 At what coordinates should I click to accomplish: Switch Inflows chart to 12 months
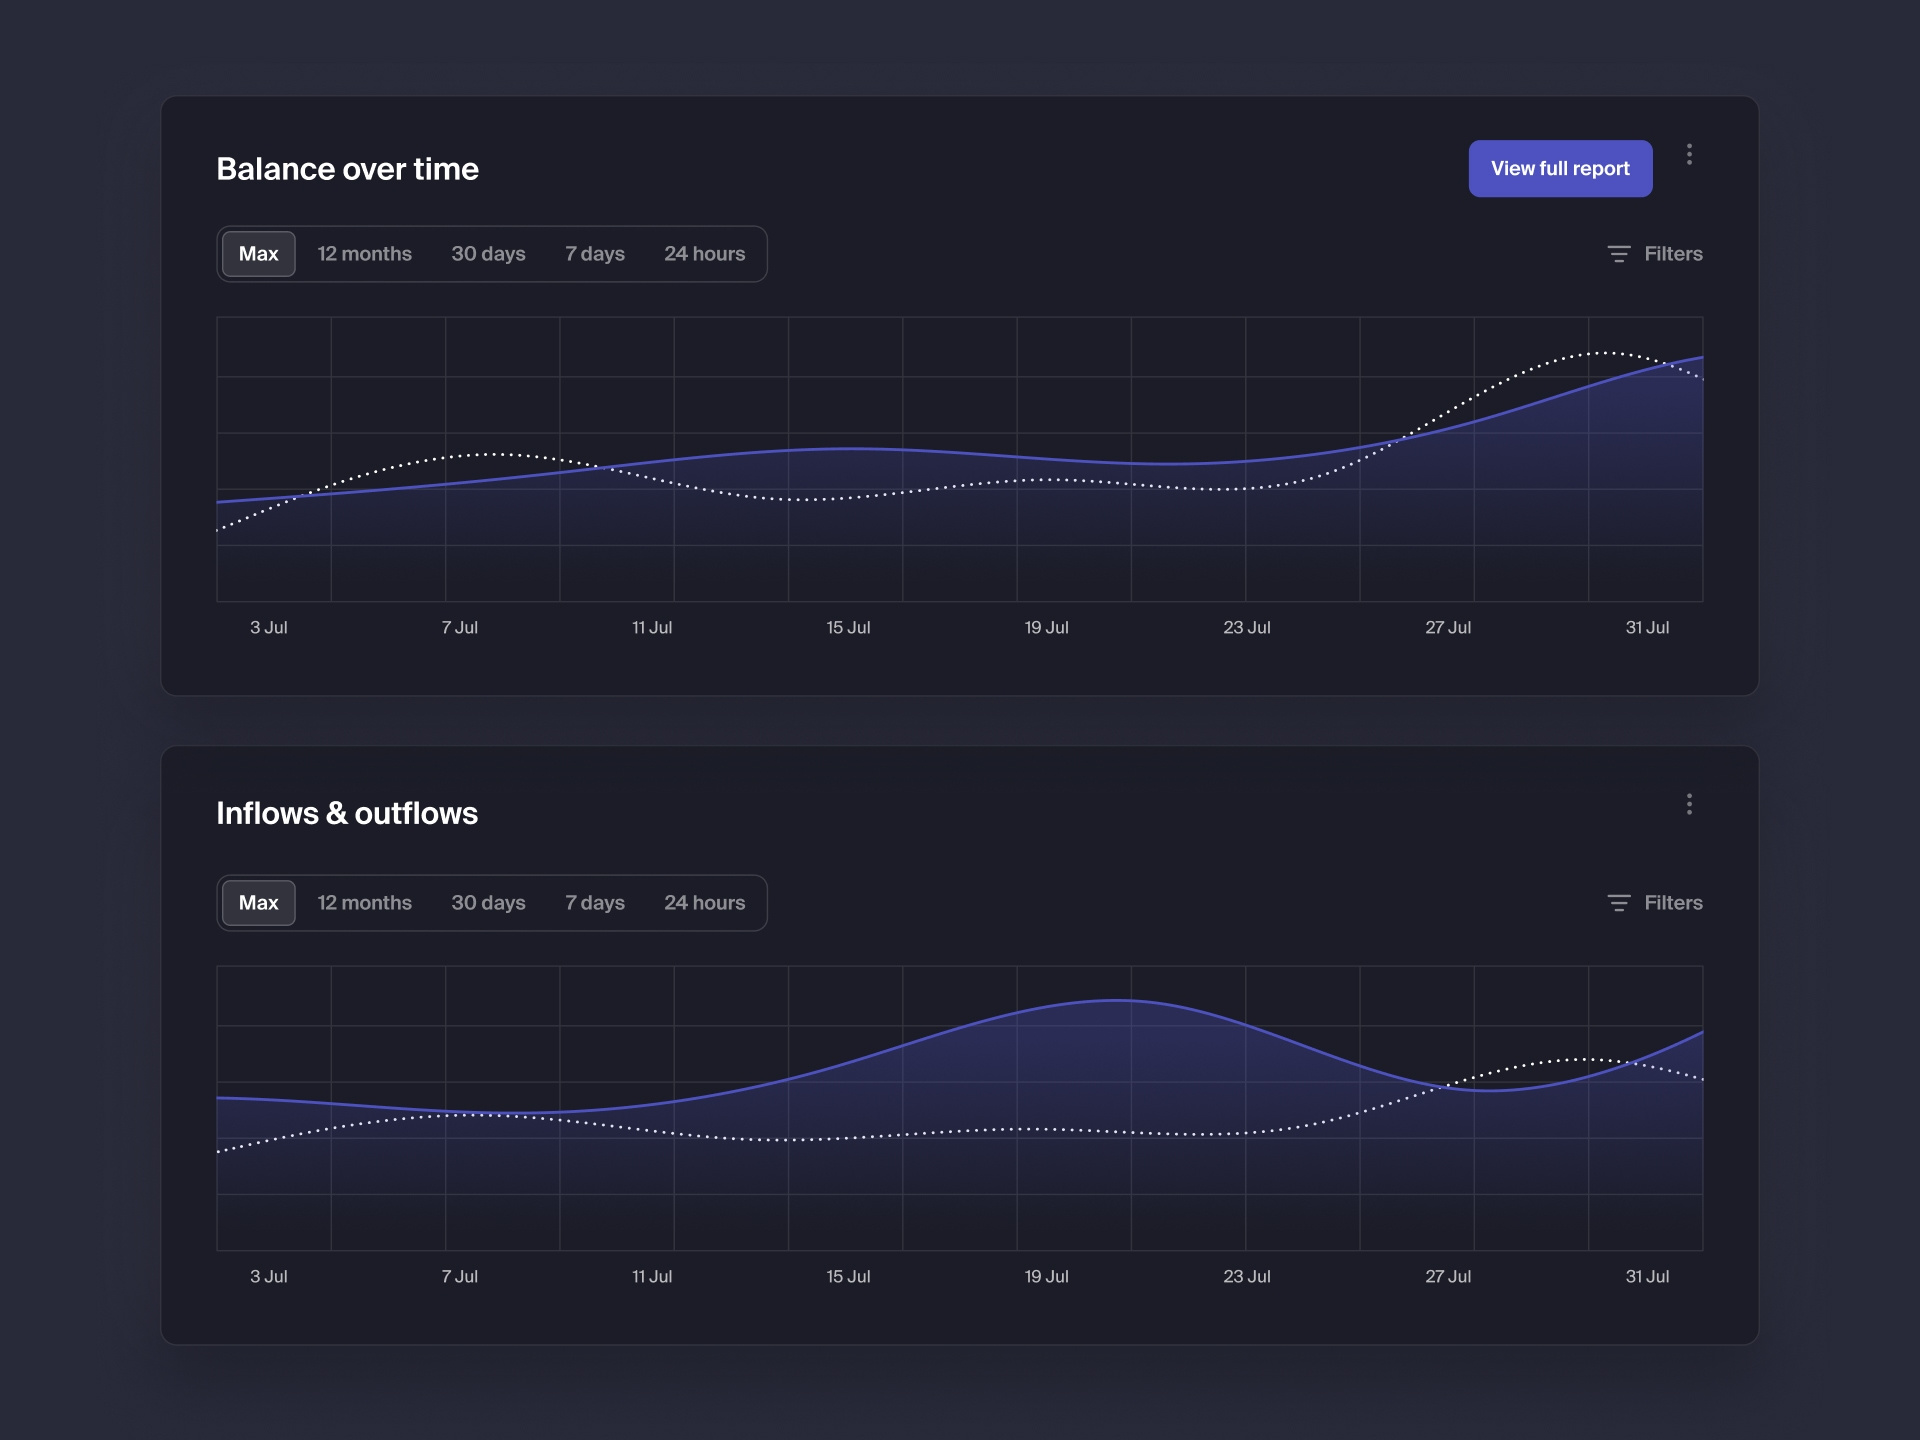(364, 903)
